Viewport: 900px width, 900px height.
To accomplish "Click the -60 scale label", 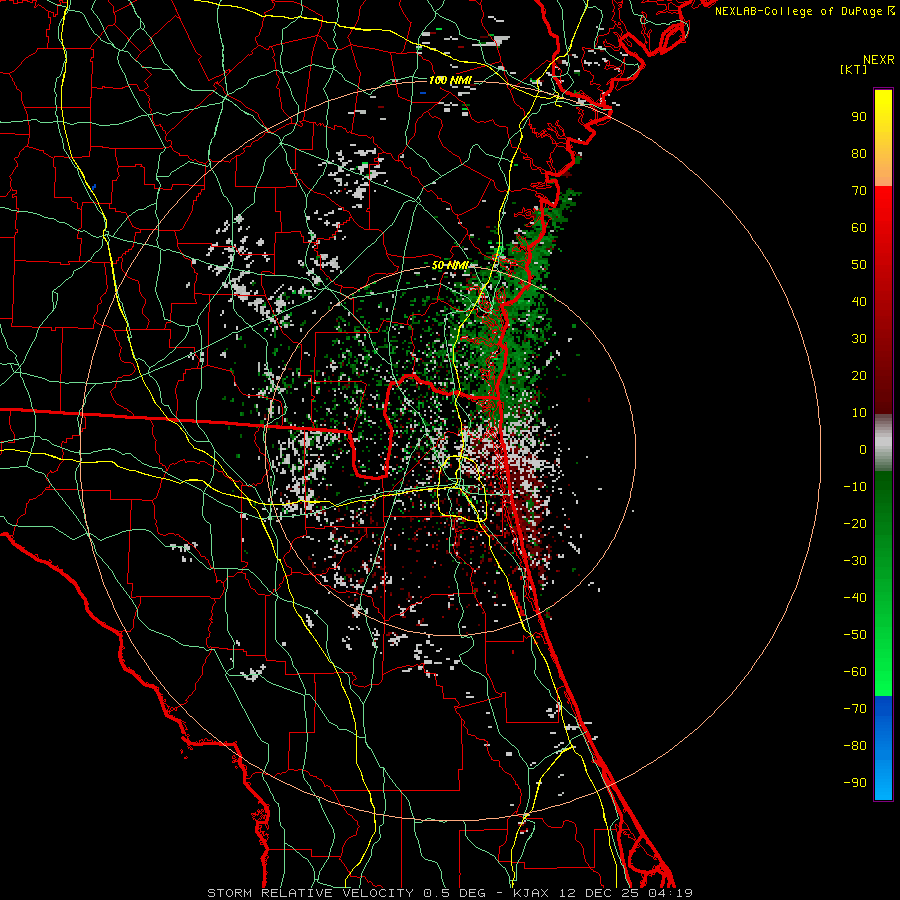I will [855, 672].
